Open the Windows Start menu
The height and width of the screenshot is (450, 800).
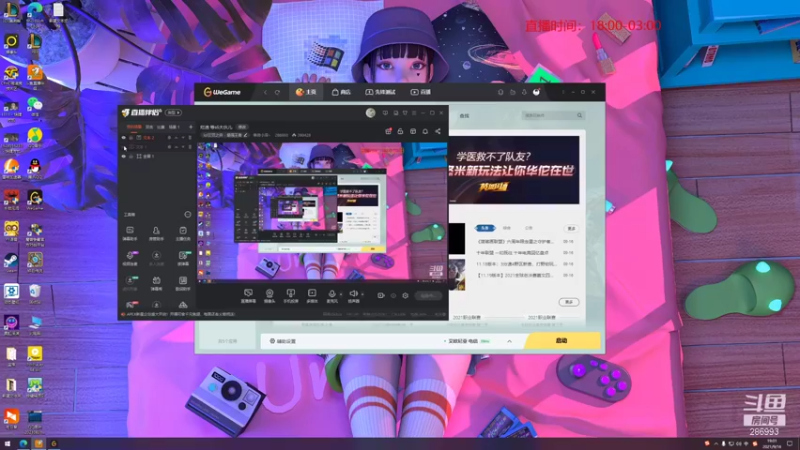[x=7, y=444]
